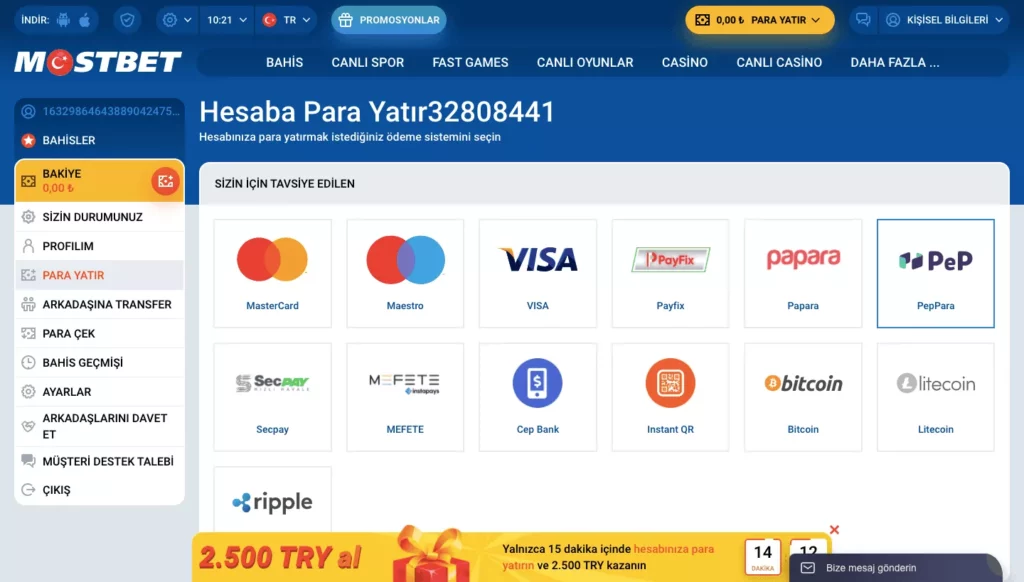The height and width of the screenshot is (582, 1024).
Task: Select Bitcoin payment method
Action: click(803, 397)
